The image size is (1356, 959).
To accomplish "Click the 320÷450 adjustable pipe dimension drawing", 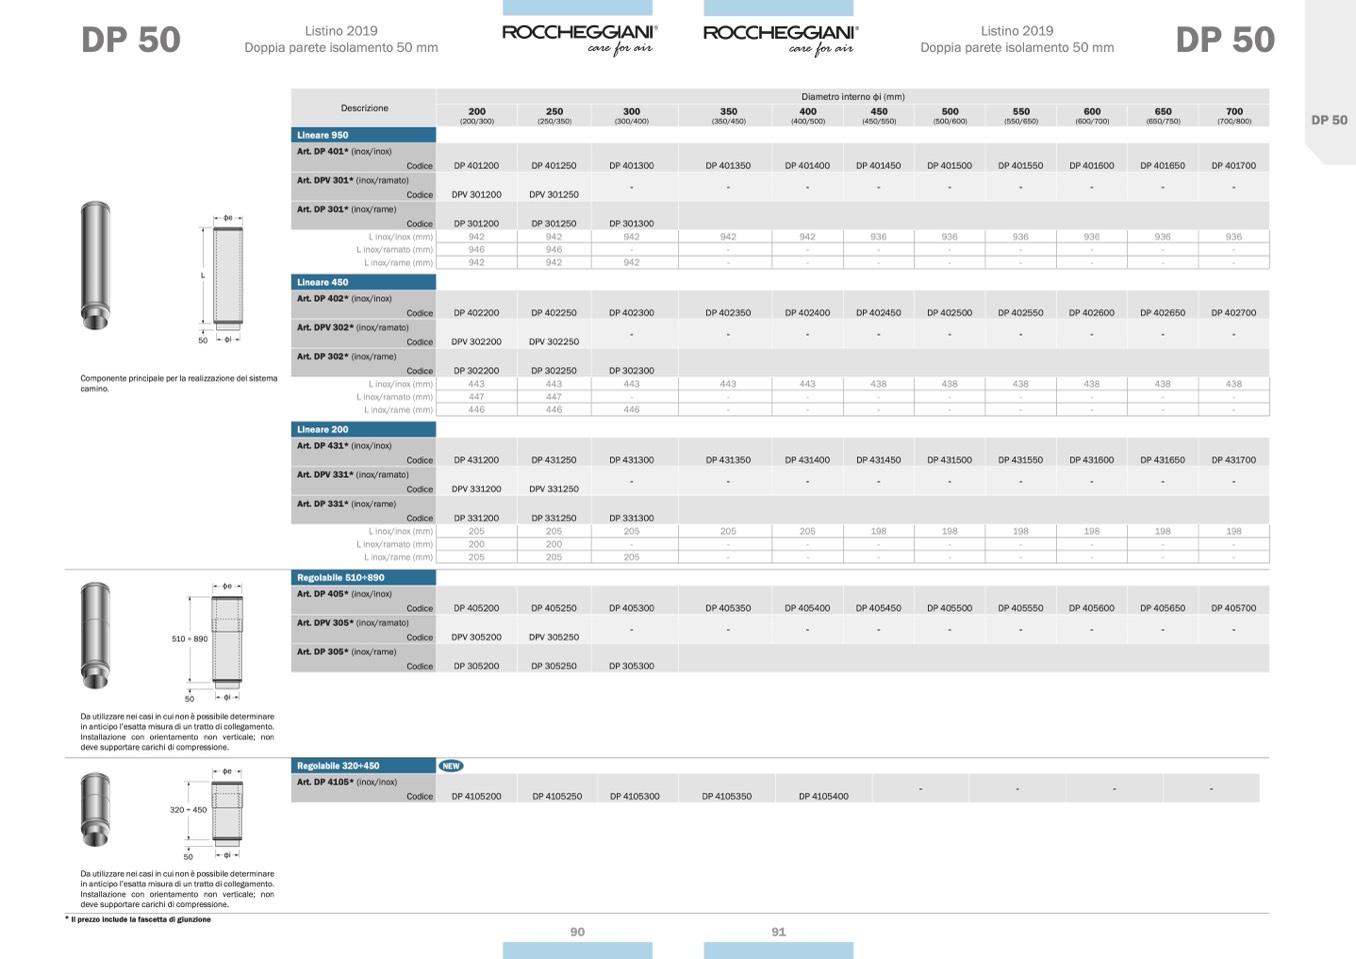I will pos(222,812).
